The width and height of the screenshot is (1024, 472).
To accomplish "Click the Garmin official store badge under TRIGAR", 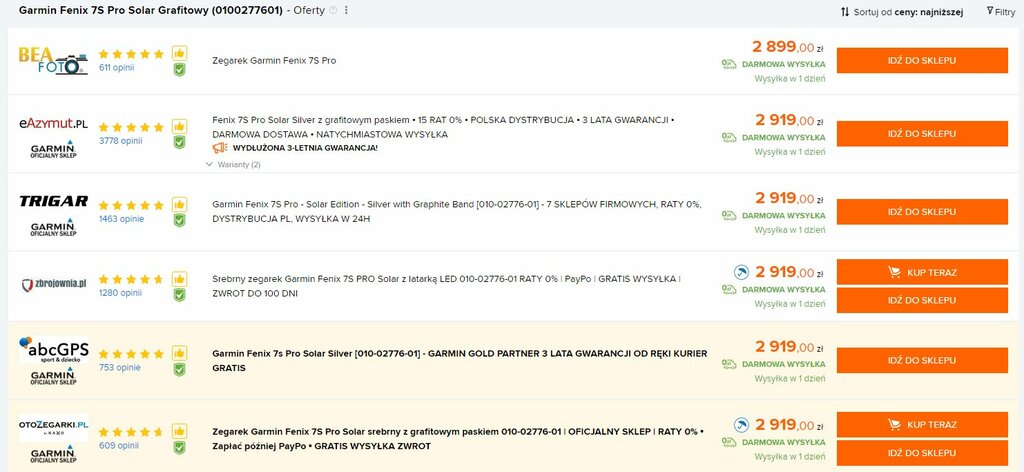I will point(53,227).
